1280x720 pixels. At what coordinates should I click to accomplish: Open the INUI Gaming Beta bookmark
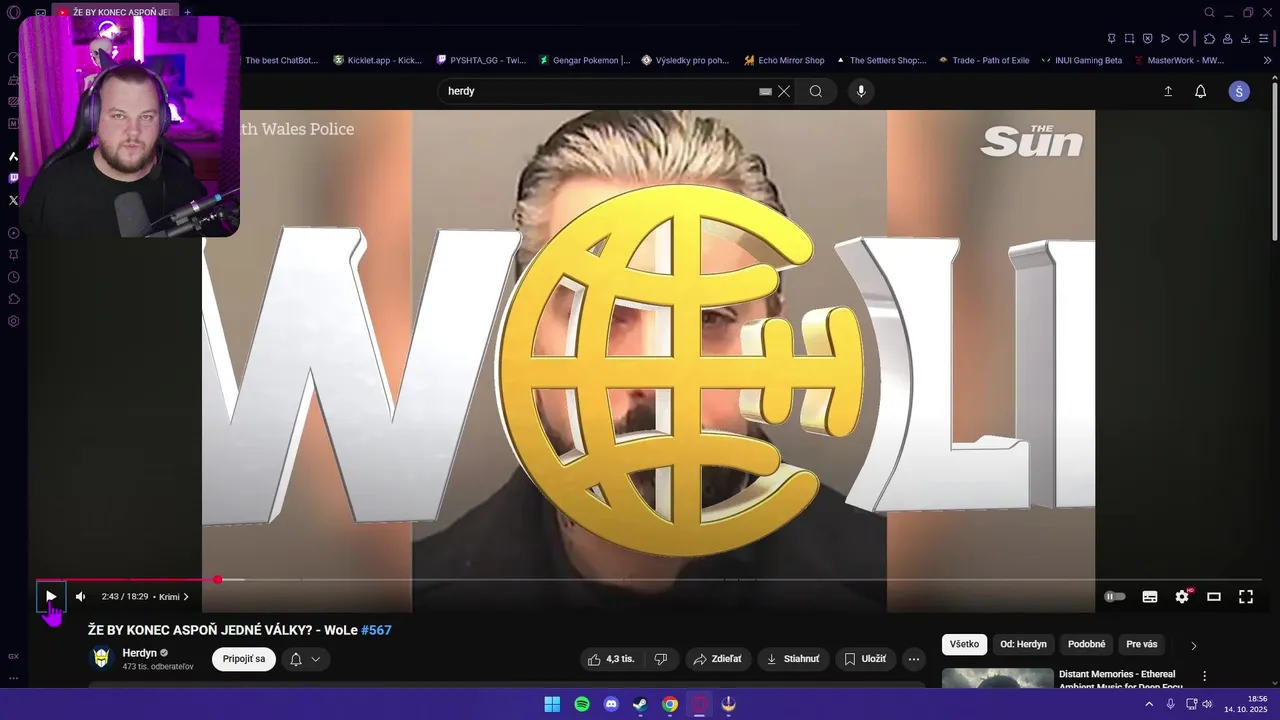pyautogui.click(x=1082, y=60)
